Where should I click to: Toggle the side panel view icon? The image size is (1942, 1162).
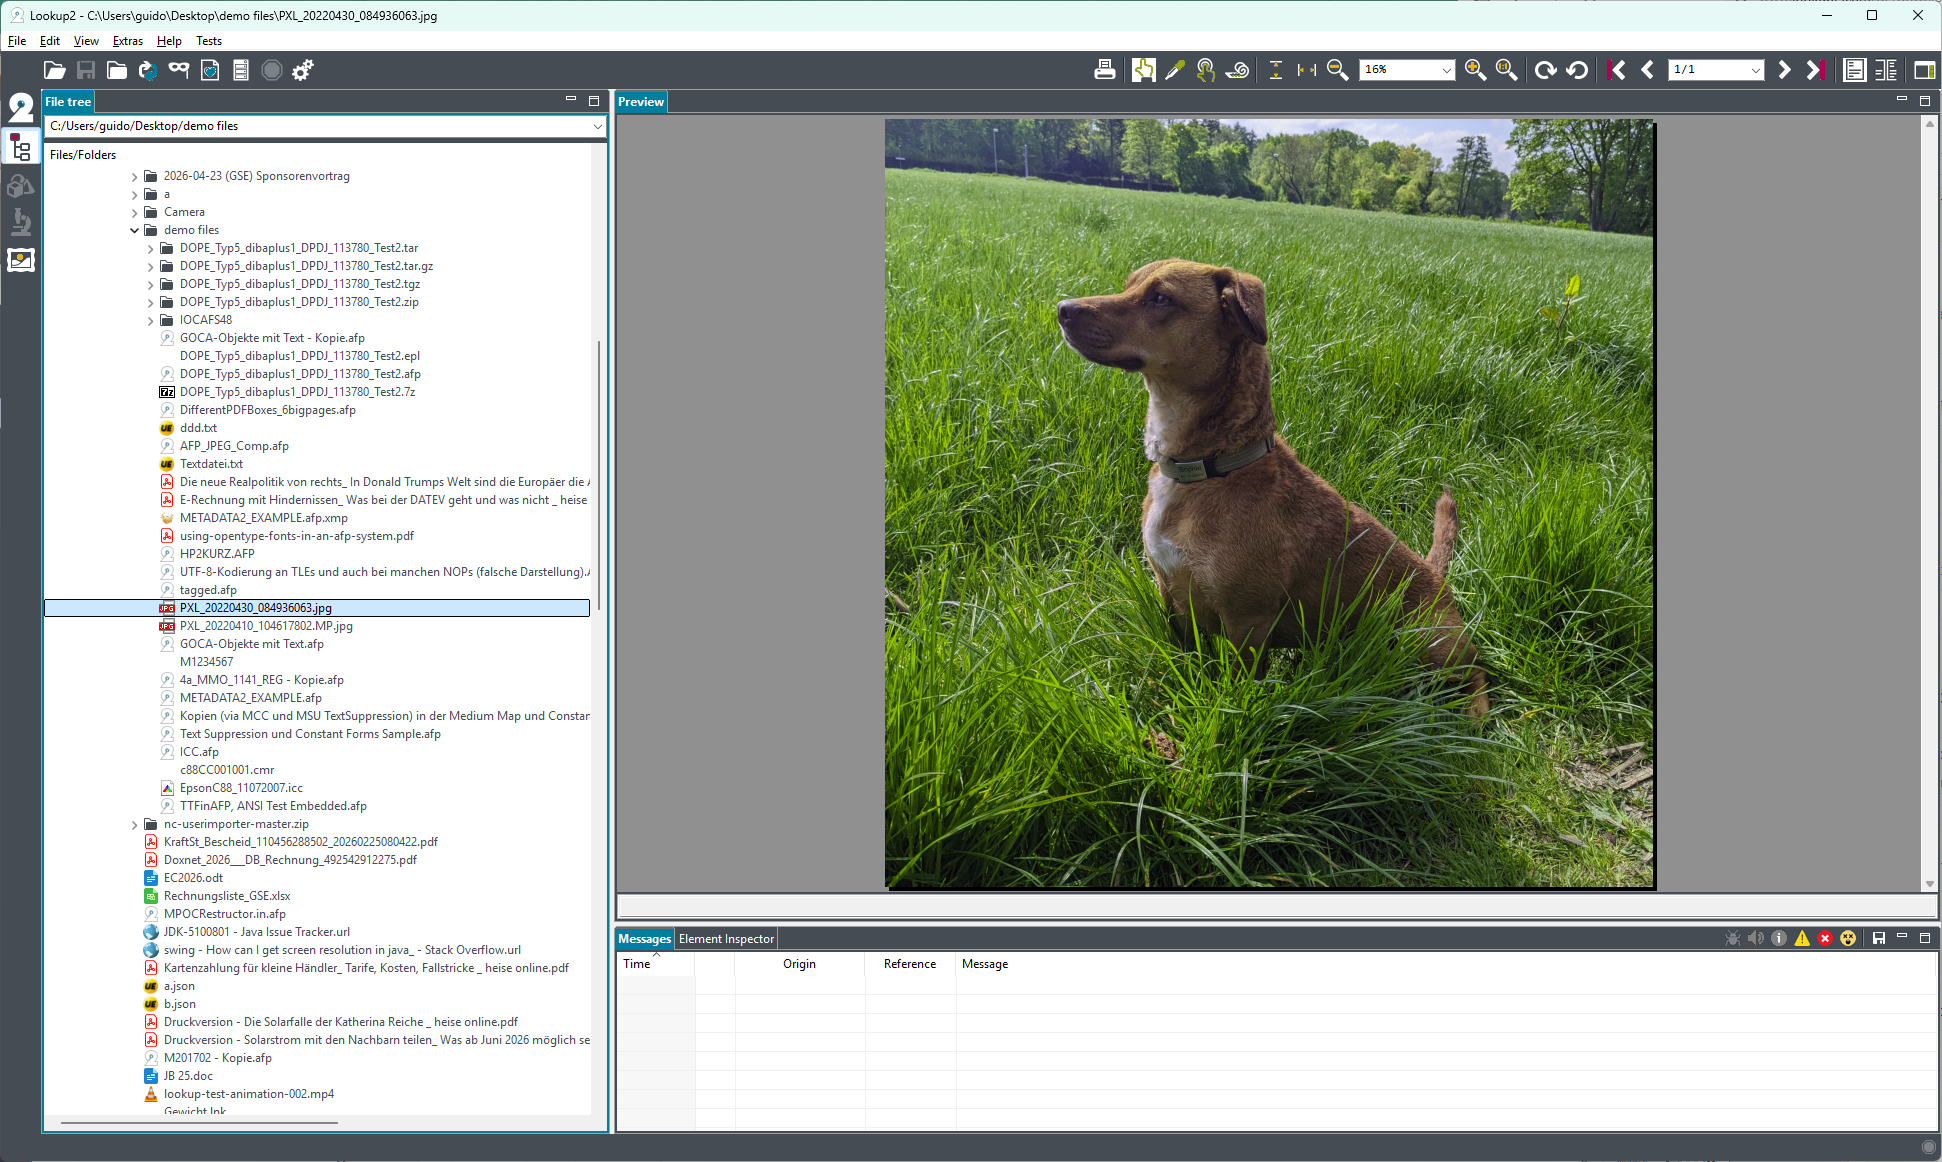(x=1924, y=70)
